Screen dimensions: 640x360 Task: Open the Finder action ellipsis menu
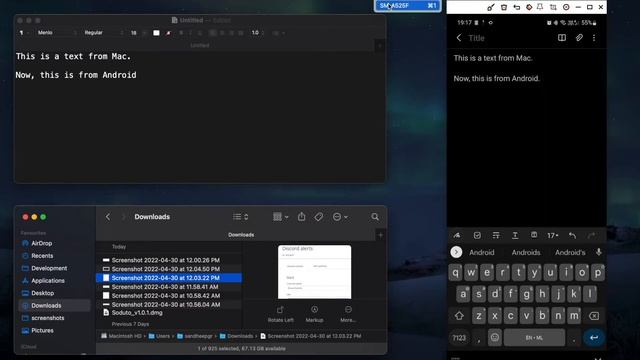click(x=340, y=217)
